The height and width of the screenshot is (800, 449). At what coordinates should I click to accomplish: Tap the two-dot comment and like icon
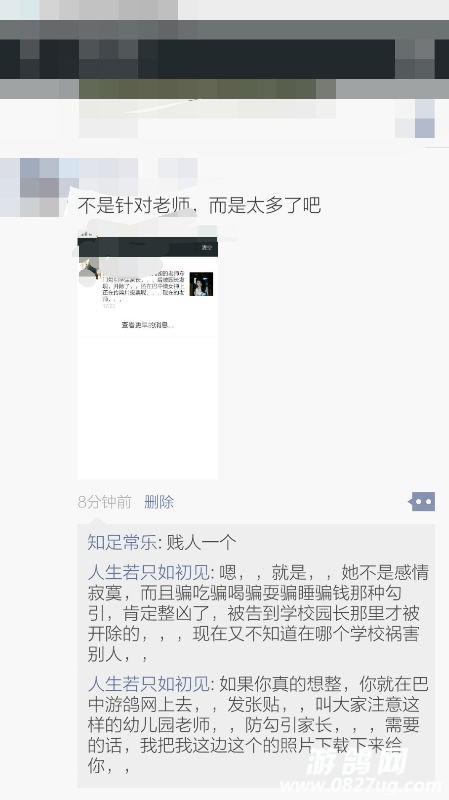coord(421,502)
